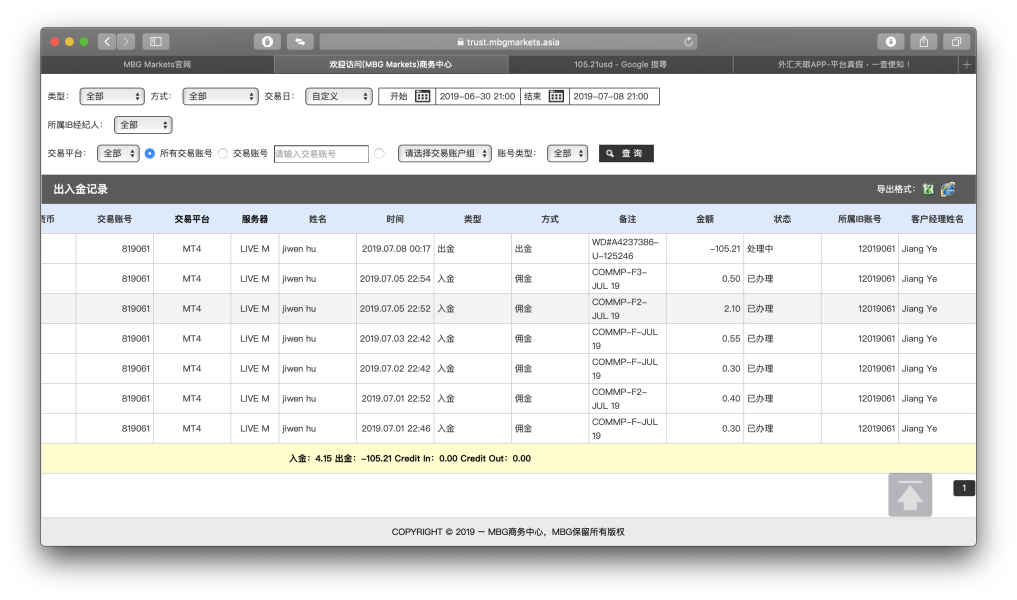Click the totals summary row text
The height and width of the screenshot is (600, 1017).
click(410, 459)
